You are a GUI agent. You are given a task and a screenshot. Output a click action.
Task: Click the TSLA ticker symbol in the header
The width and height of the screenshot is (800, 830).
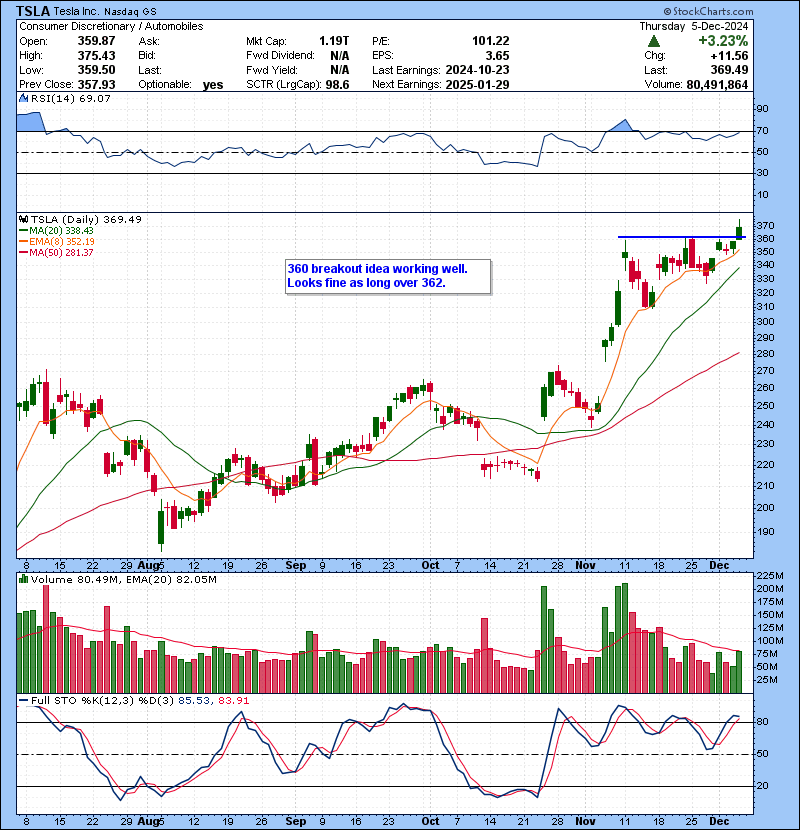(x=33, y=11)
